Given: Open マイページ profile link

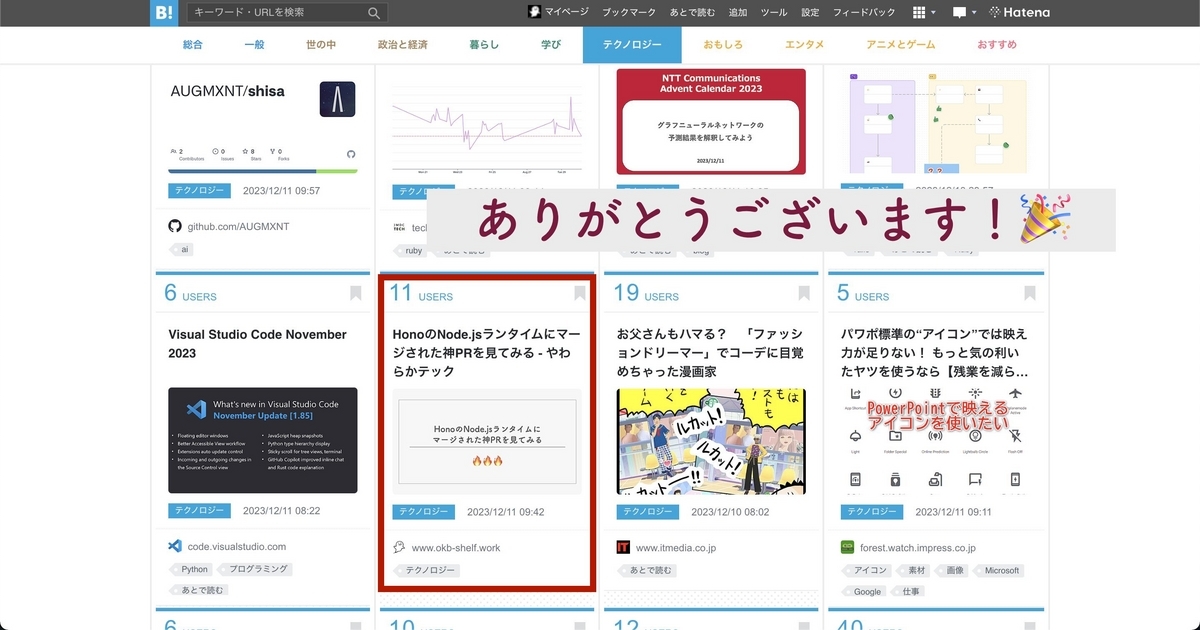Looking at the screenshot, I should pos(557,13).
